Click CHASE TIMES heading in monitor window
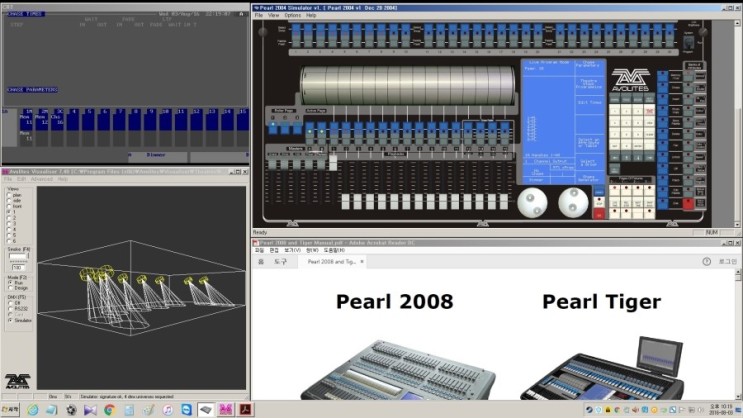This screenshot has height=418, width=743. click(x=25, y=14)
